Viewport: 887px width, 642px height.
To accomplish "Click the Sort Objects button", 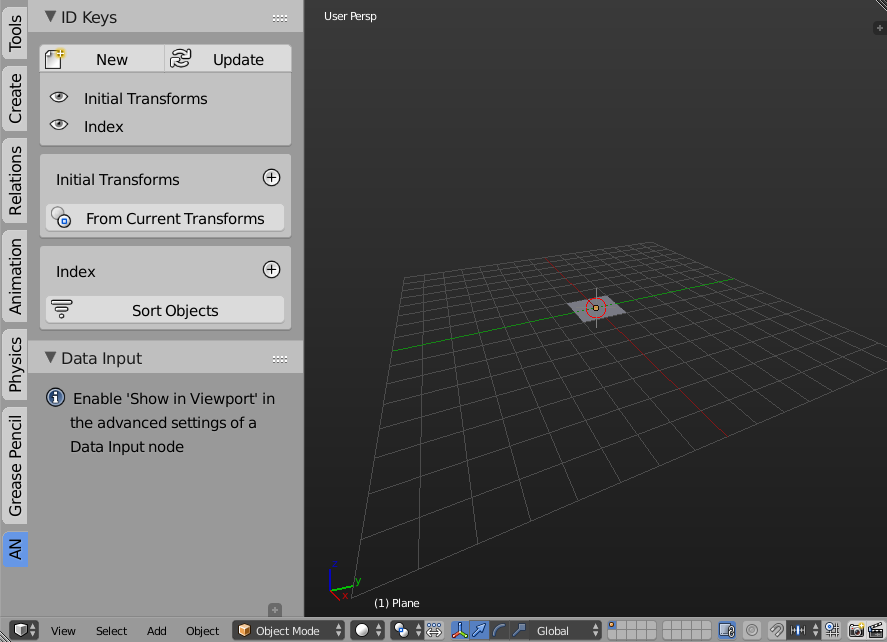I will point(165,311).
